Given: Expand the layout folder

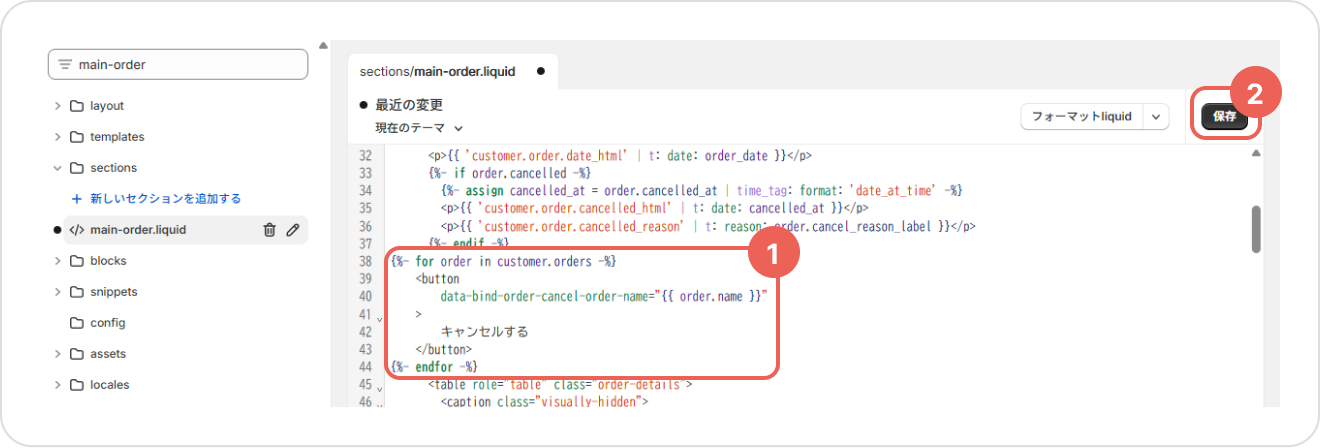Looking at the screenshot, I should pyautogui.click(x=58, y=106).
